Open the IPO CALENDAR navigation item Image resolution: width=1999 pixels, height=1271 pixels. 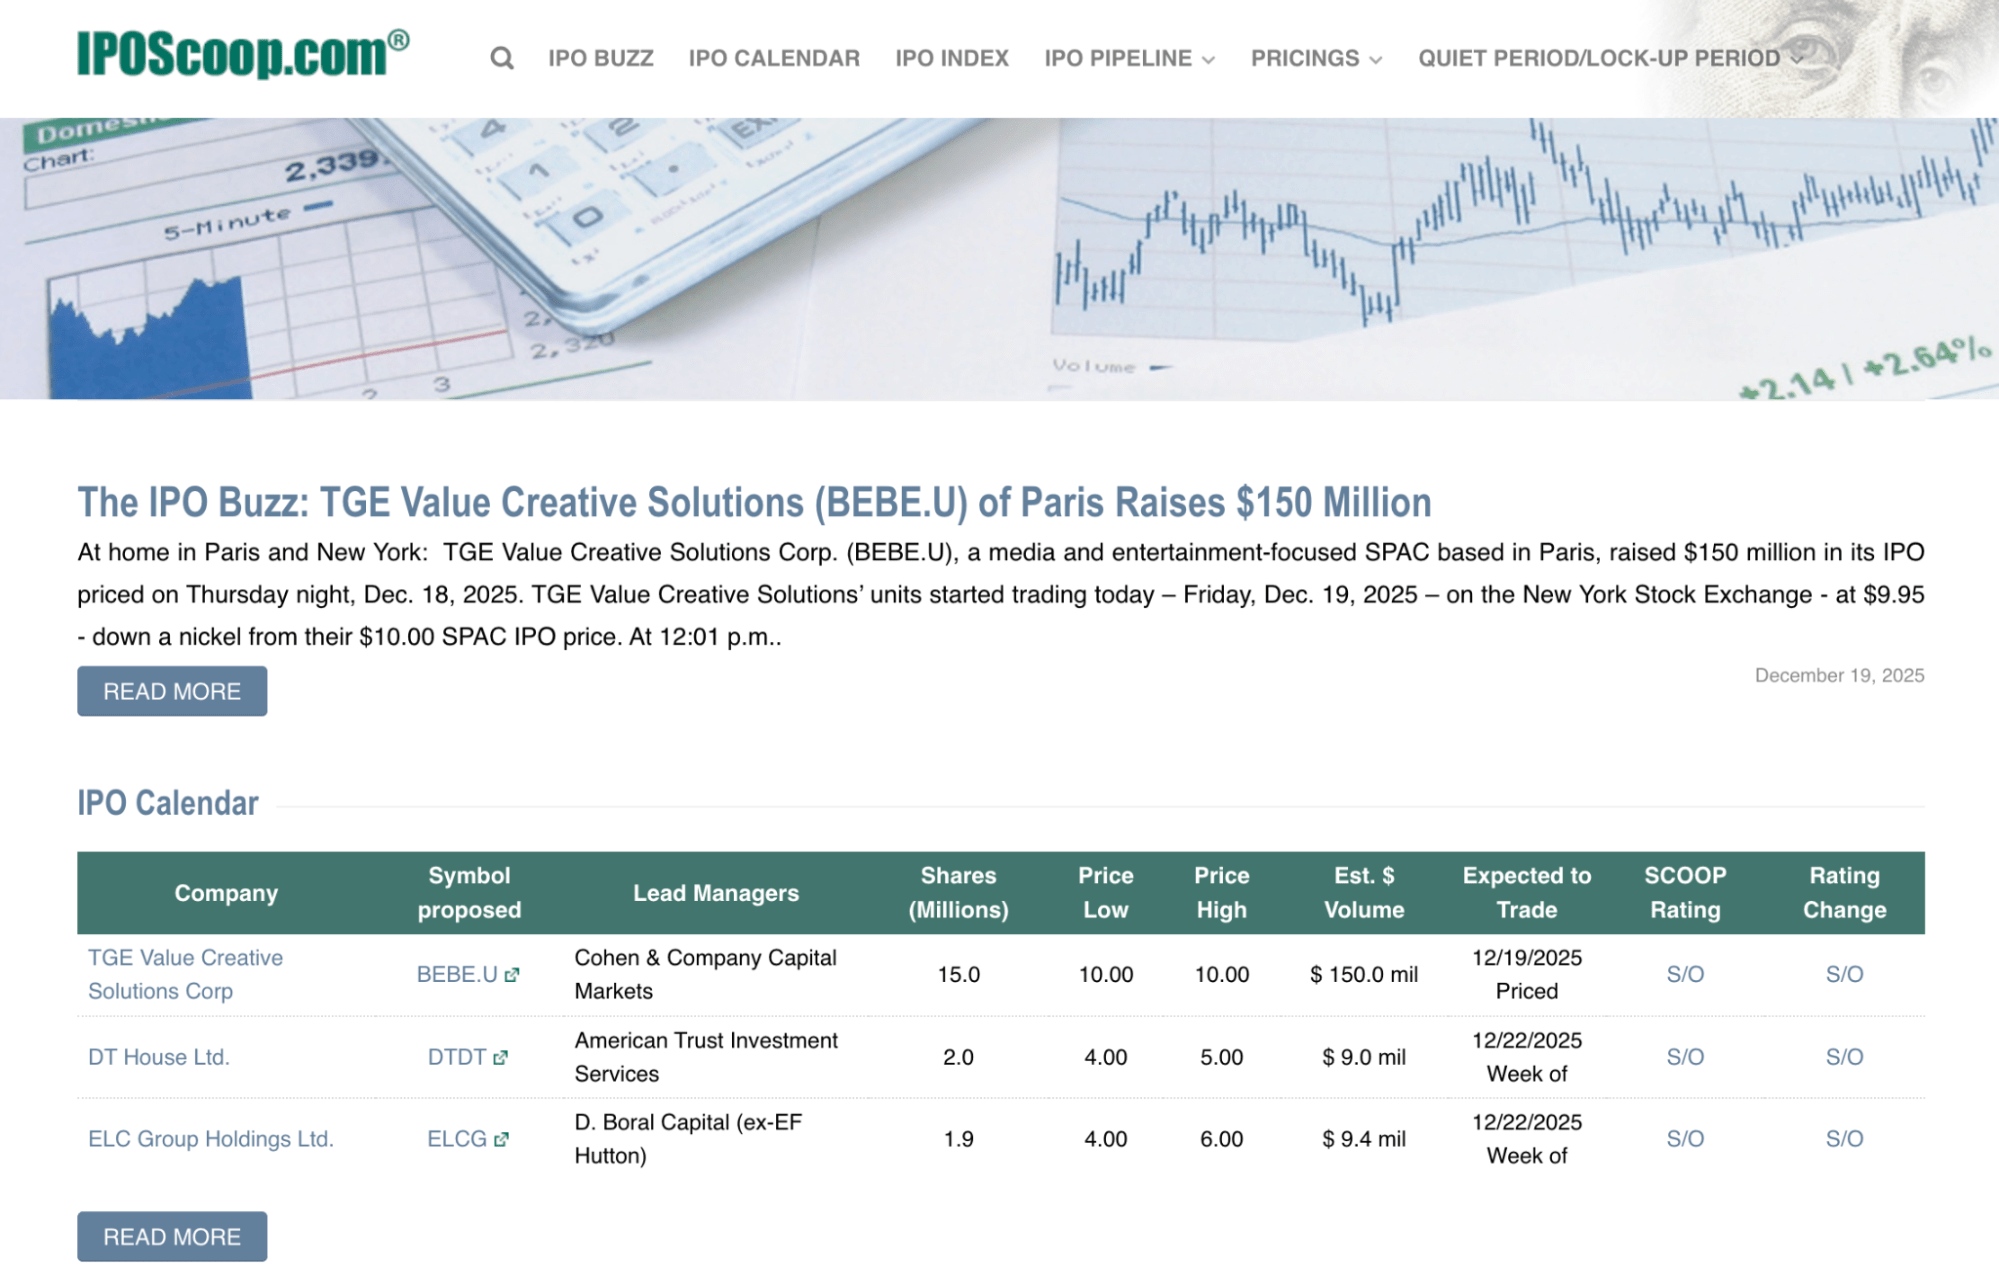[x=774, y=58]
